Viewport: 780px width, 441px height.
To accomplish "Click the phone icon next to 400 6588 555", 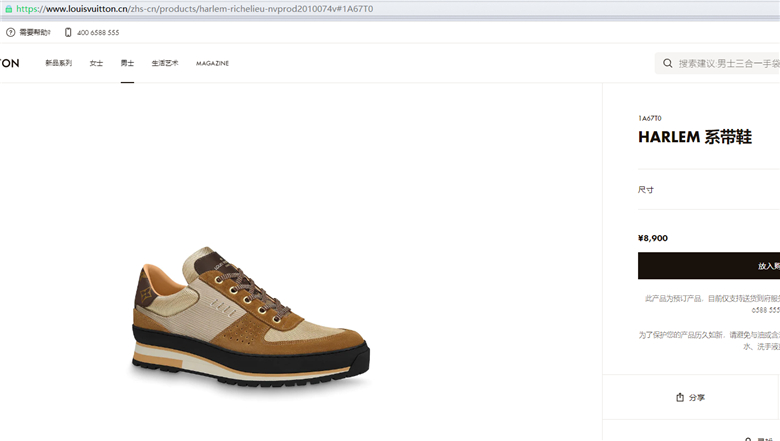I will coord(68,32).
